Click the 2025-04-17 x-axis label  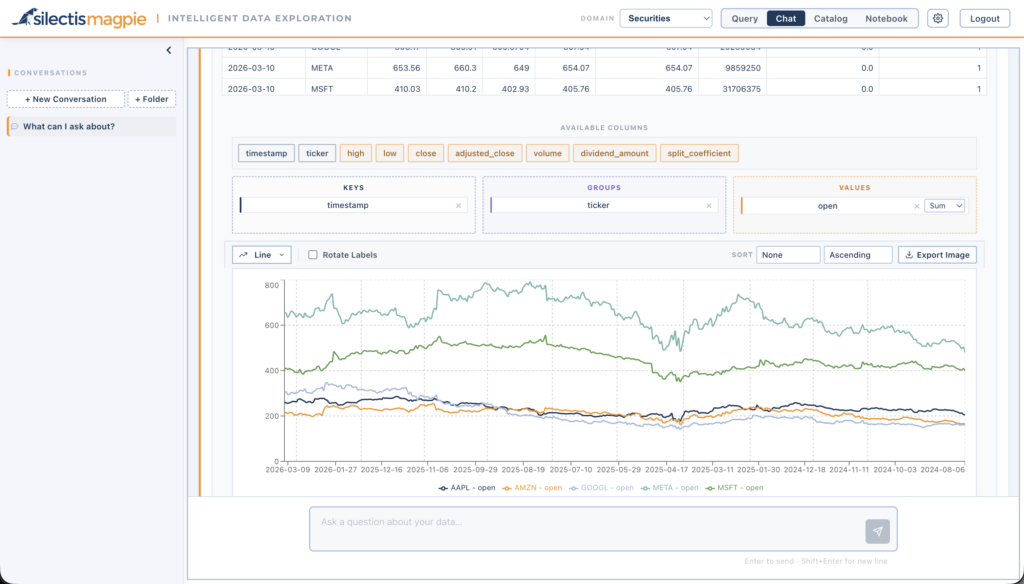[666, 470]
